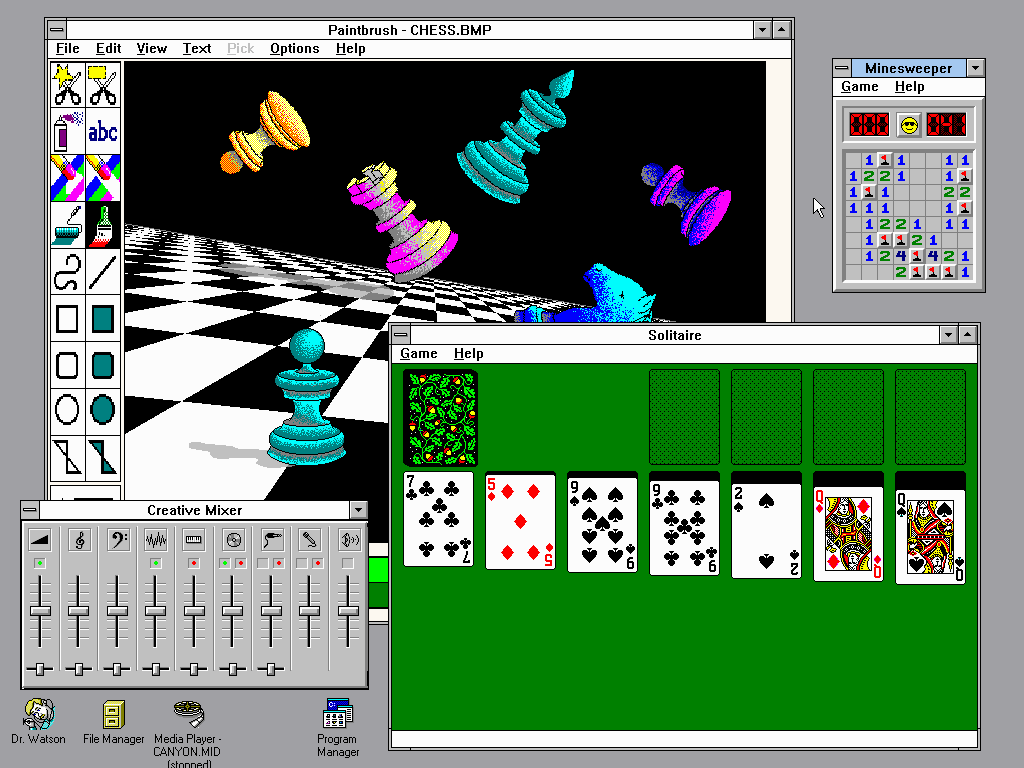Open Paintbrush View menu
This screenshot has height=768, width=1024.
[x=152, y=48]
